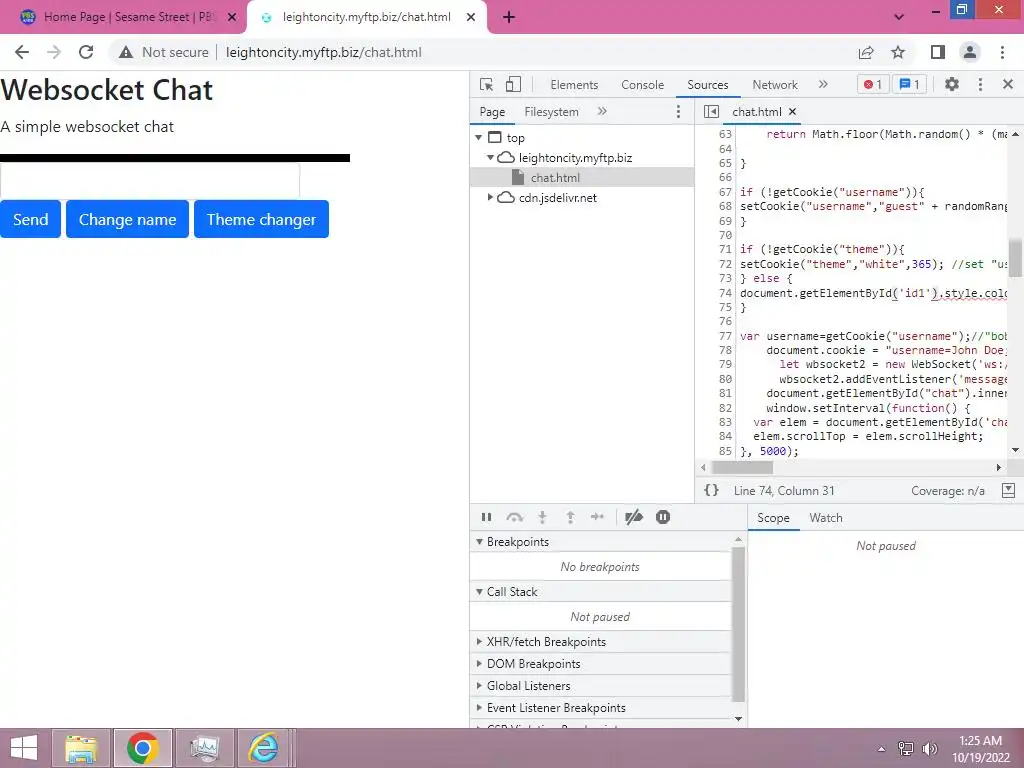Screen dimensions: 1024x768
Task: Open Chrome three-dot menu
Action: pos(1002,52)
